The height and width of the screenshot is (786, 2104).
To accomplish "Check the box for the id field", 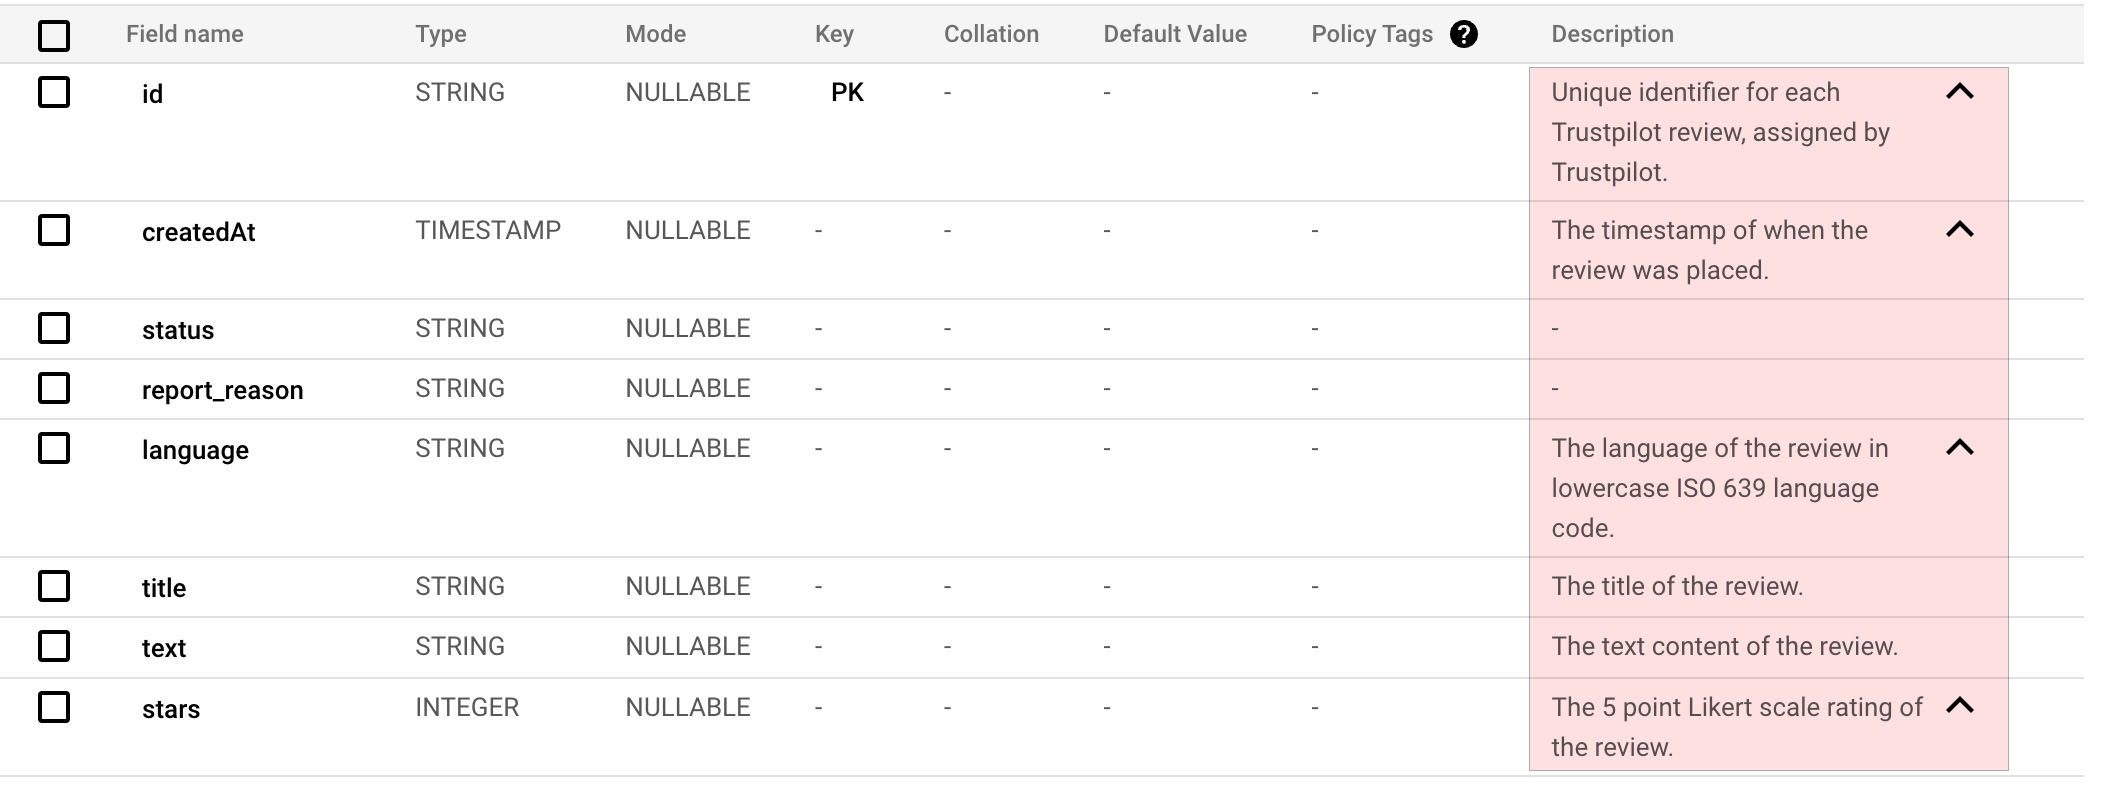I will tap(54, 92).
